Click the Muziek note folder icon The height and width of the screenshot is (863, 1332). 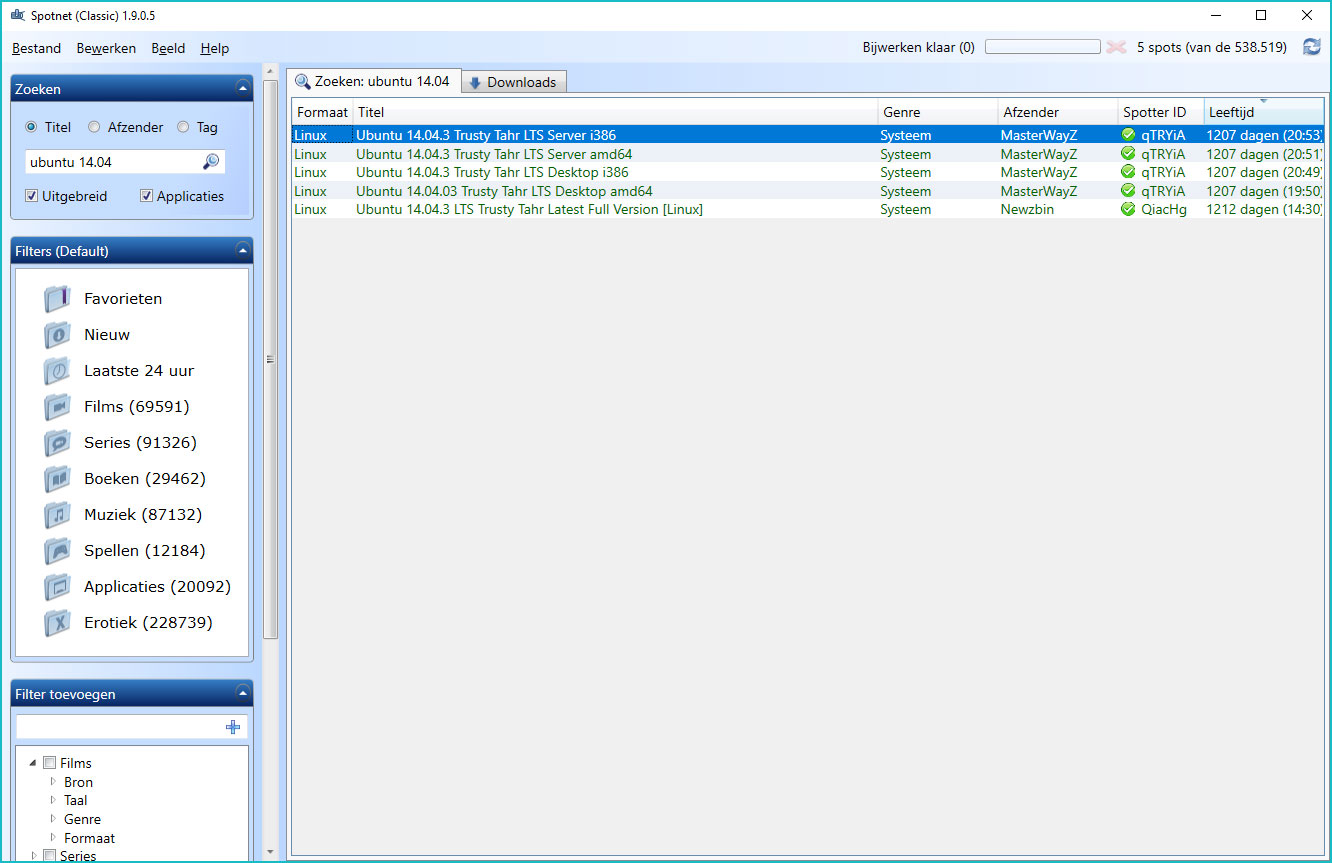pos(57,515)
